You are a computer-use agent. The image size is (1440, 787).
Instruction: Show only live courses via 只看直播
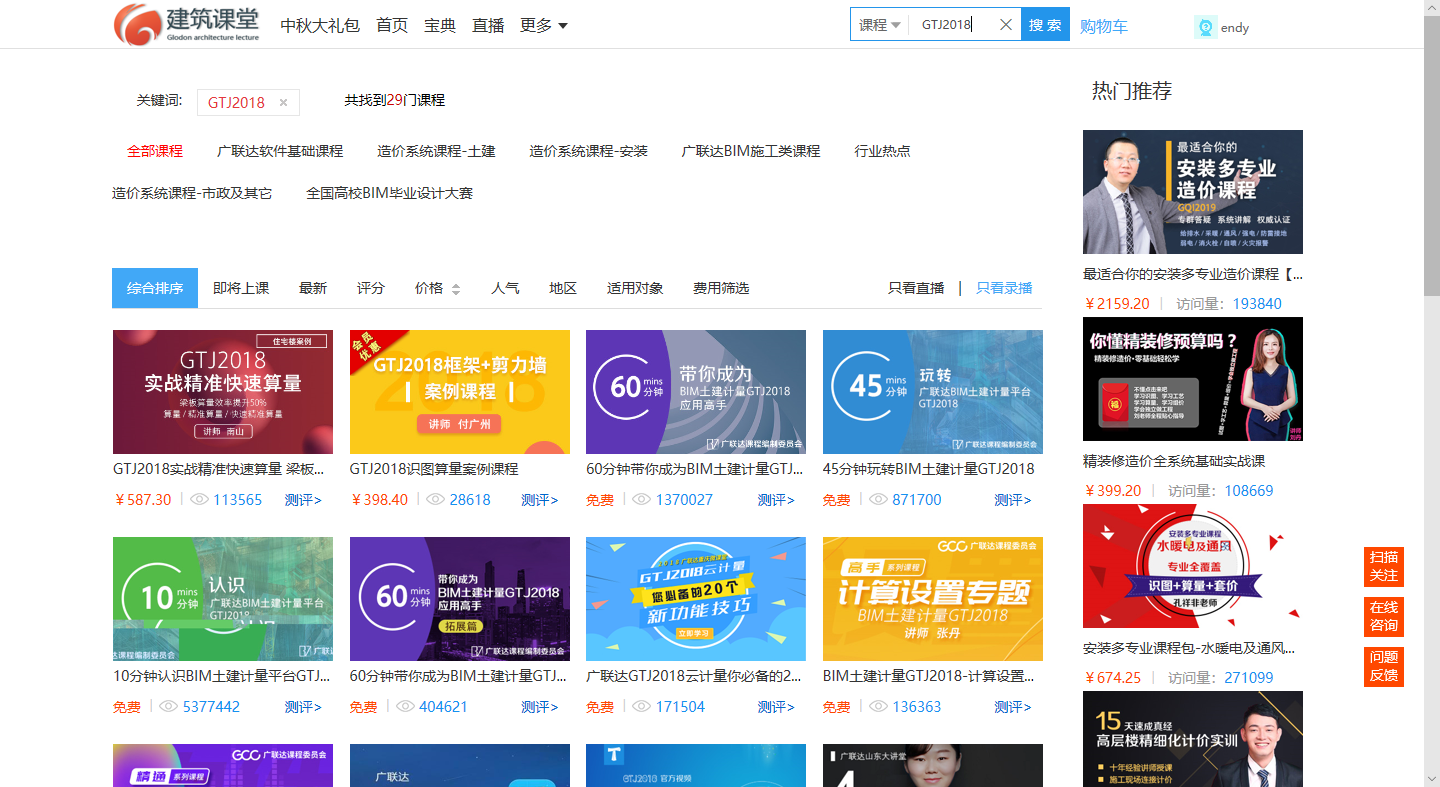click(x=916, y=288)
